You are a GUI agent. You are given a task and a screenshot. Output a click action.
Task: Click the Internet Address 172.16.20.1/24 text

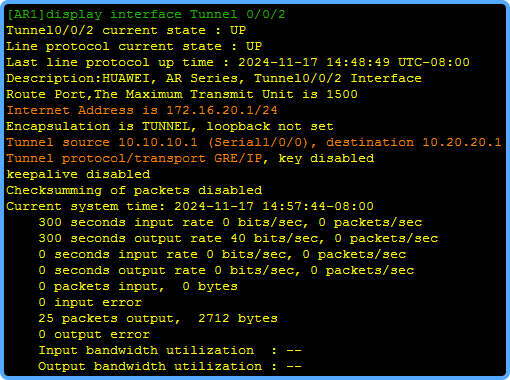tap(142, 110)
